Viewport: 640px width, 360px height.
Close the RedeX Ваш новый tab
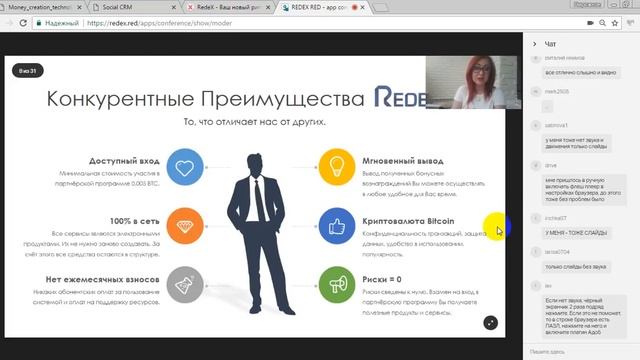coord(268,7)
